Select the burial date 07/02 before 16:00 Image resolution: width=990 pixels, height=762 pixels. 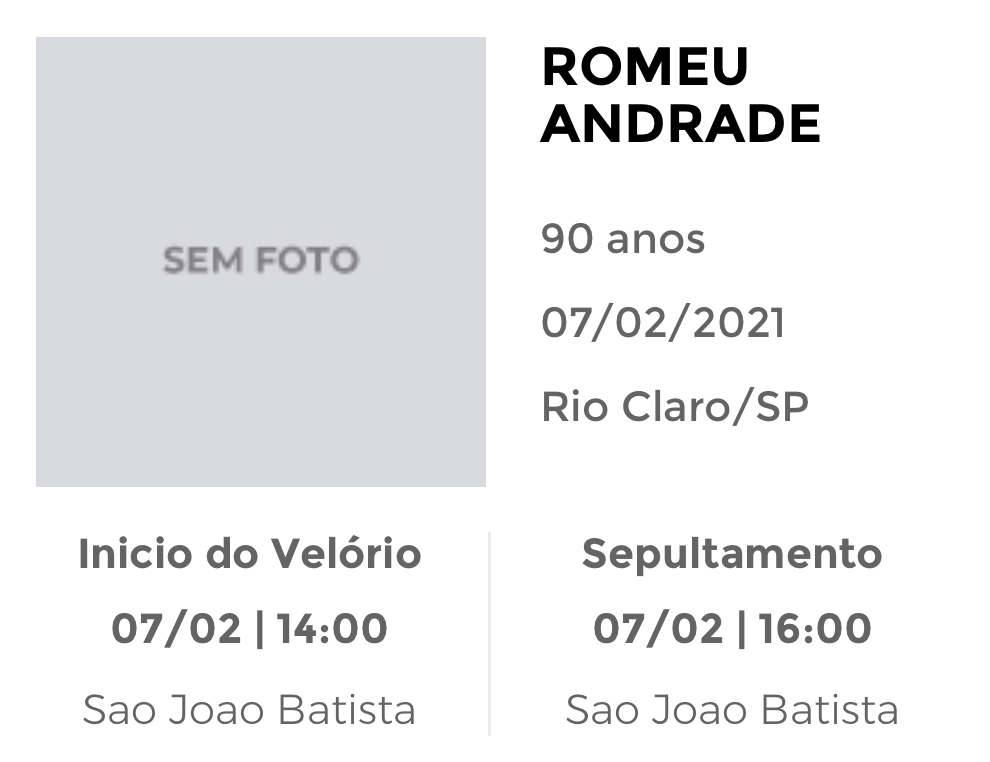pos(658,629)
